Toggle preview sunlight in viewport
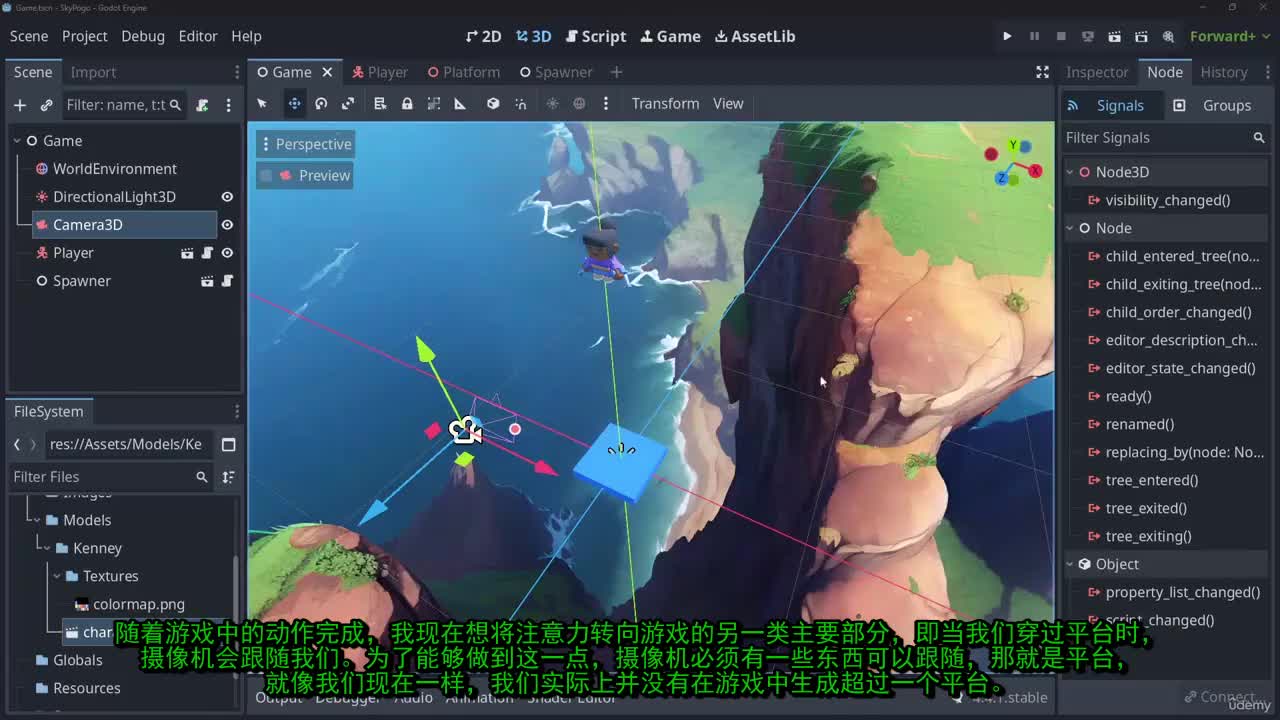This screenshot has height=720, width=1280. tap(552, 104)
